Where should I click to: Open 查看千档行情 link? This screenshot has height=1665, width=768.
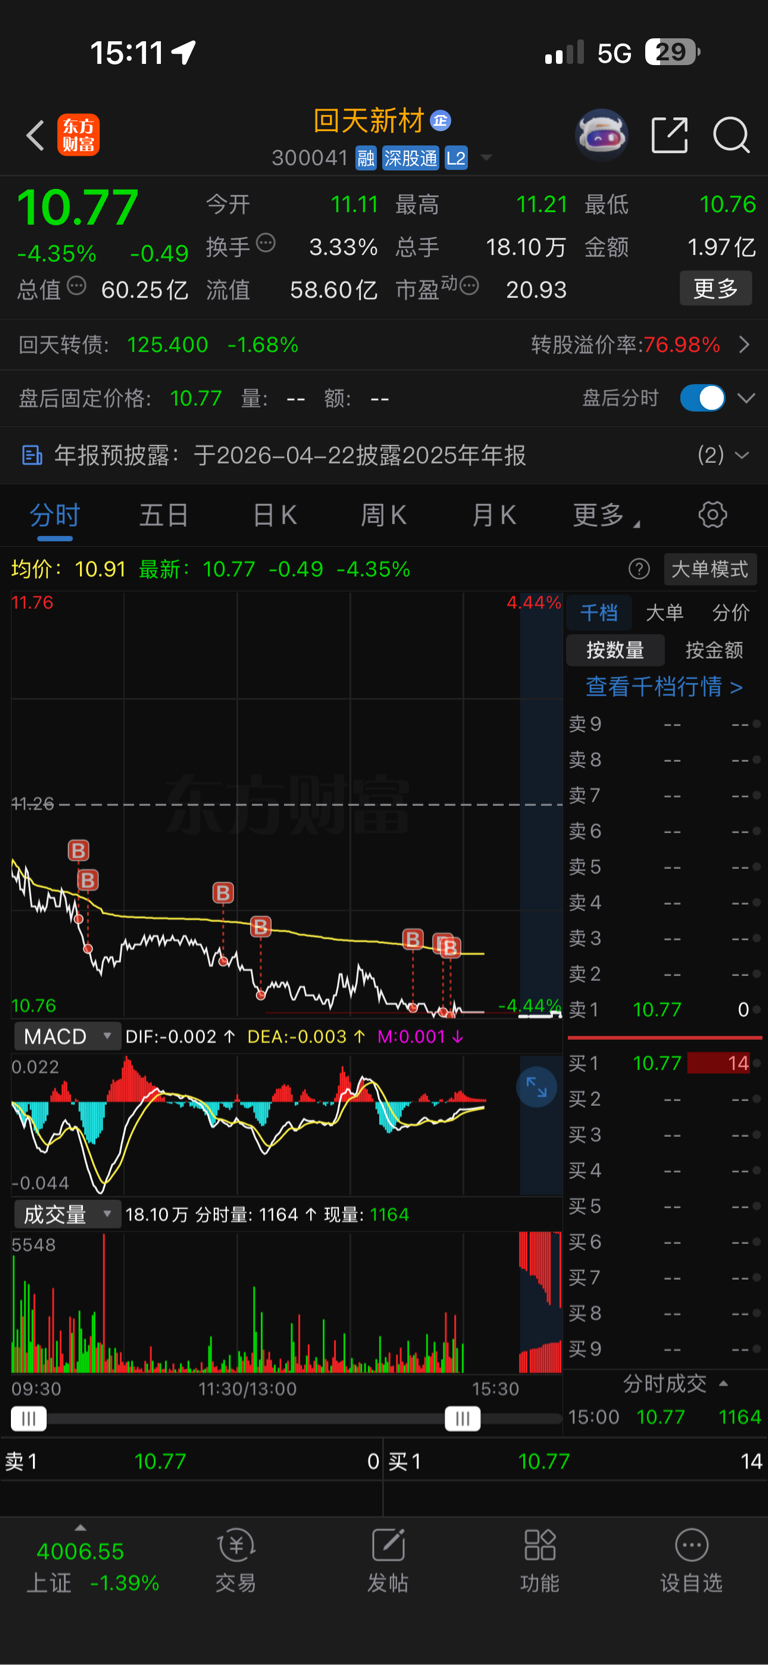664,686
